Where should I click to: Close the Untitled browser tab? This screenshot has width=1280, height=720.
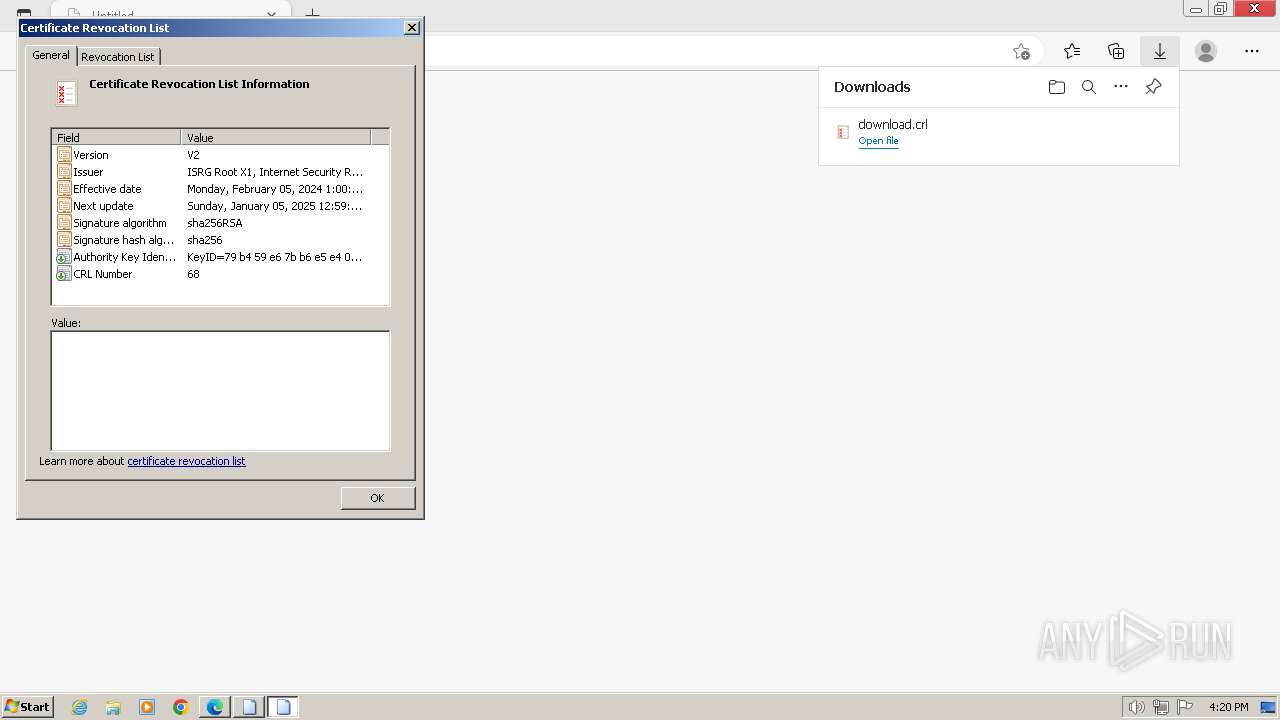(271, 14)
